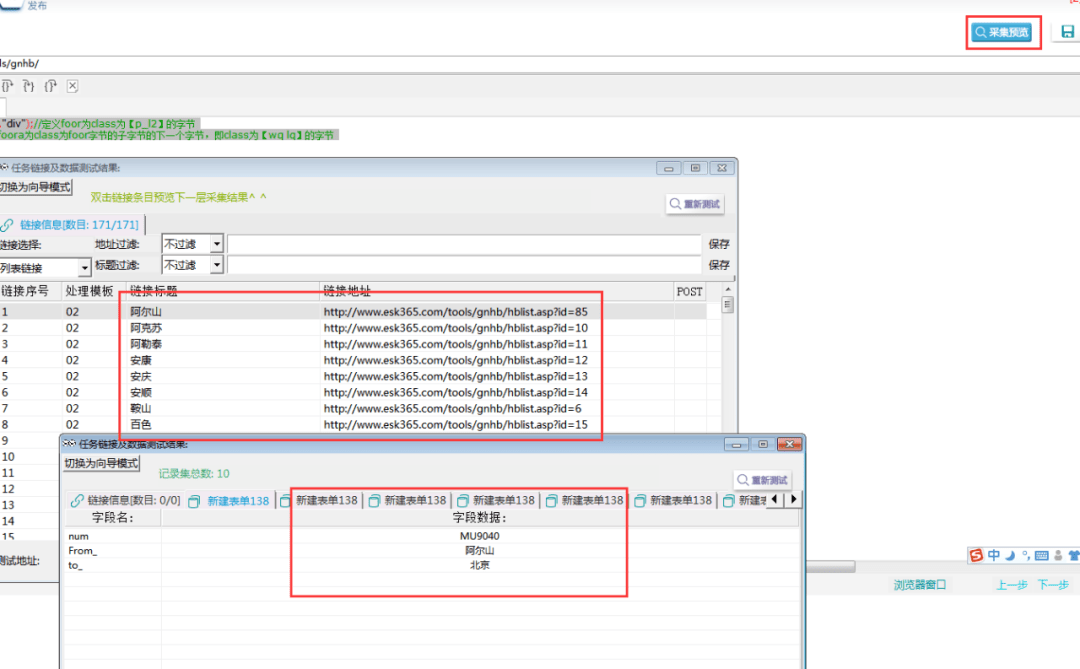The image size is (1080, 669).
Task: Click 保存 beside the 标题过滤 field
Action: point(718,265)
